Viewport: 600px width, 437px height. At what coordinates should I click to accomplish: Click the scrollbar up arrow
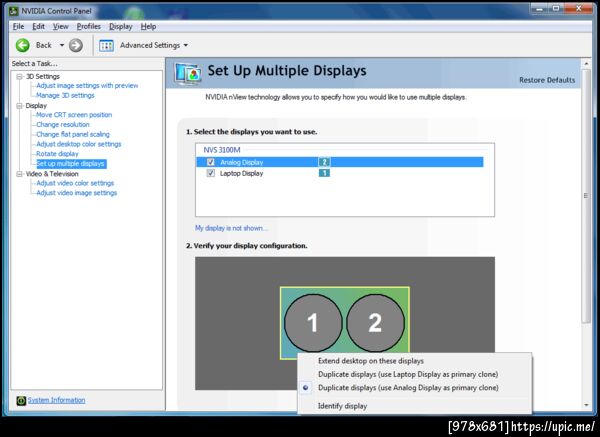(586, 64)
